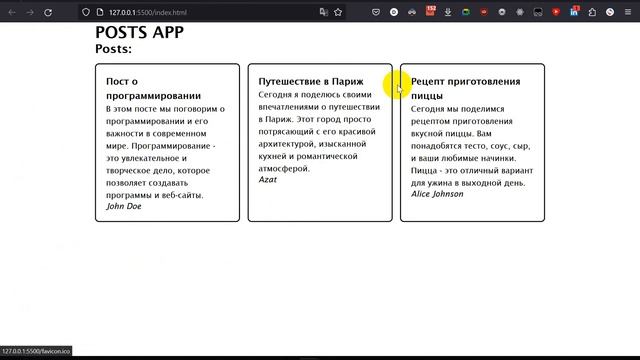Image resolution: width=640 pixels, height=360 pixels.
Task: Reload the current page
Action: click(48, 12)
